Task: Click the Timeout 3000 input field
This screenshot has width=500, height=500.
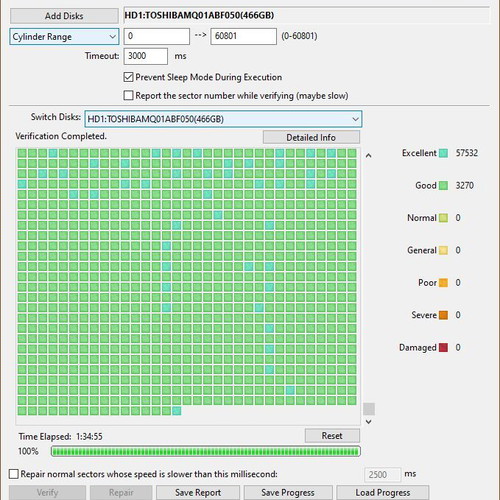Action: [x=146, y=56]
